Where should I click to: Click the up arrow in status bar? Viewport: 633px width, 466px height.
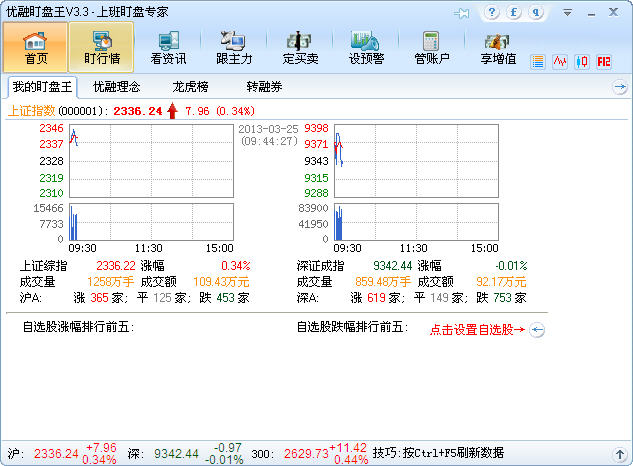tap(620, 454)
